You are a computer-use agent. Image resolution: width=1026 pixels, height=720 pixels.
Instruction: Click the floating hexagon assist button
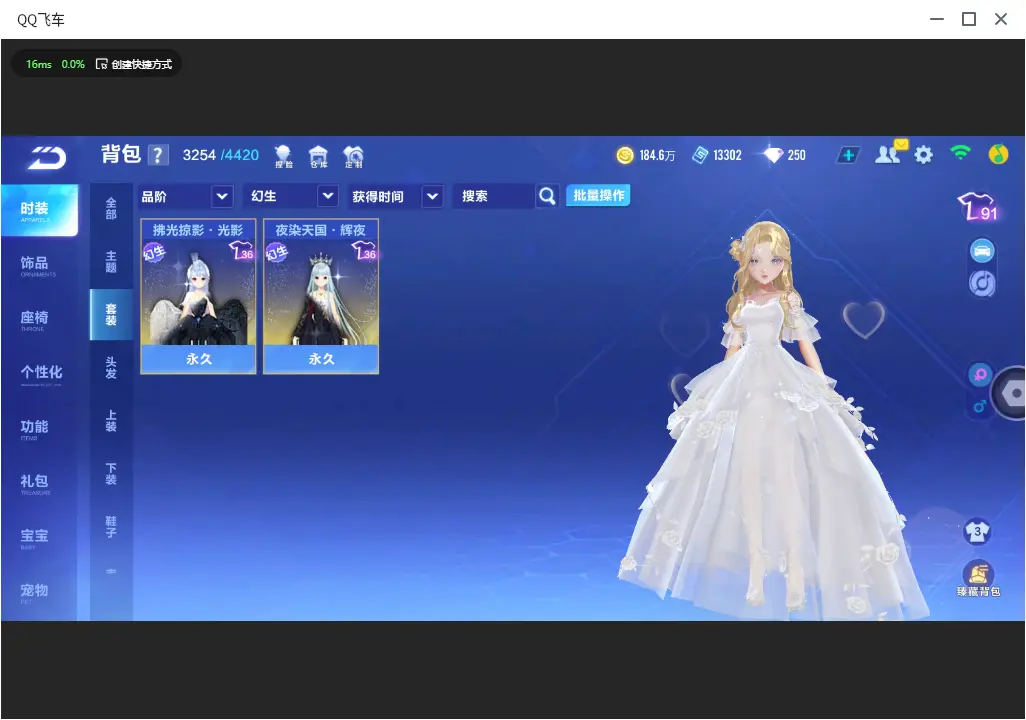click(x=1010, y=393)
